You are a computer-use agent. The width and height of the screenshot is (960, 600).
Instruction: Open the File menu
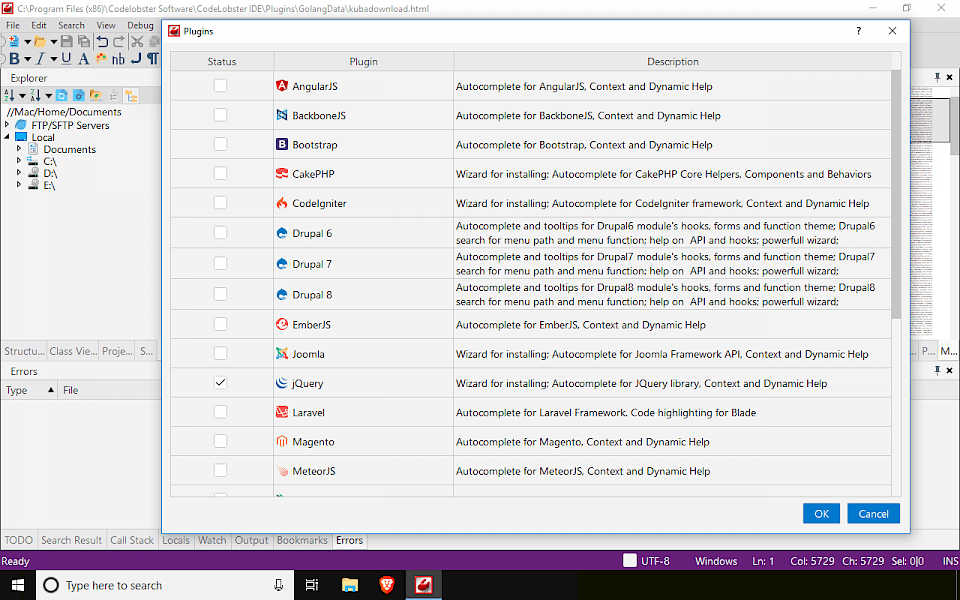pos(13,25)
